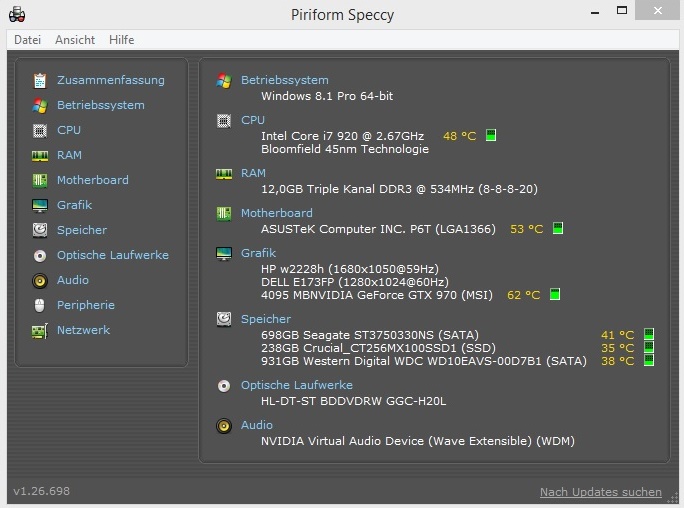Show Grafik details from sidebar

pyautogui.click(x=75, y=205)
